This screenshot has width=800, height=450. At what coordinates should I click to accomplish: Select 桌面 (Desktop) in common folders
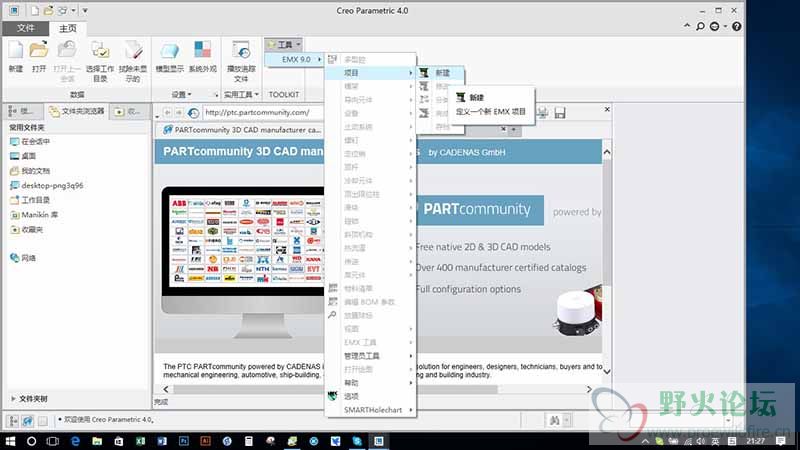coord(23,156)
